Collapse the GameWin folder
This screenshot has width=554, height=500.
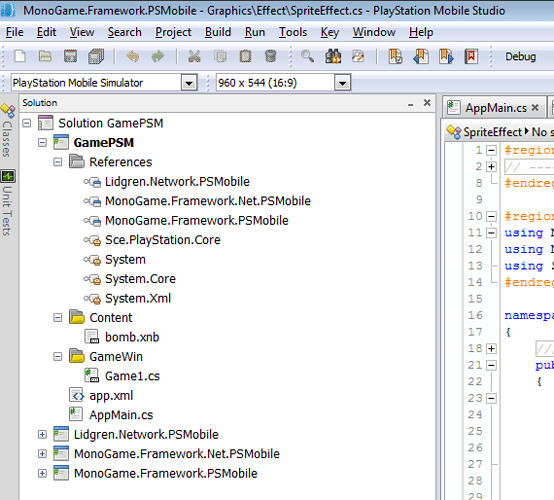58,357
